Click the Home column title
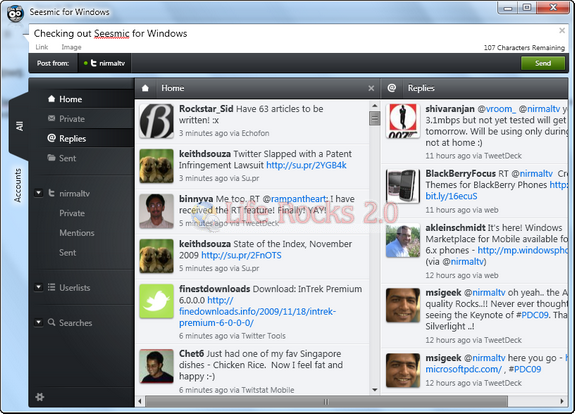This screenshot has height=414, width=575. [173, 88]
